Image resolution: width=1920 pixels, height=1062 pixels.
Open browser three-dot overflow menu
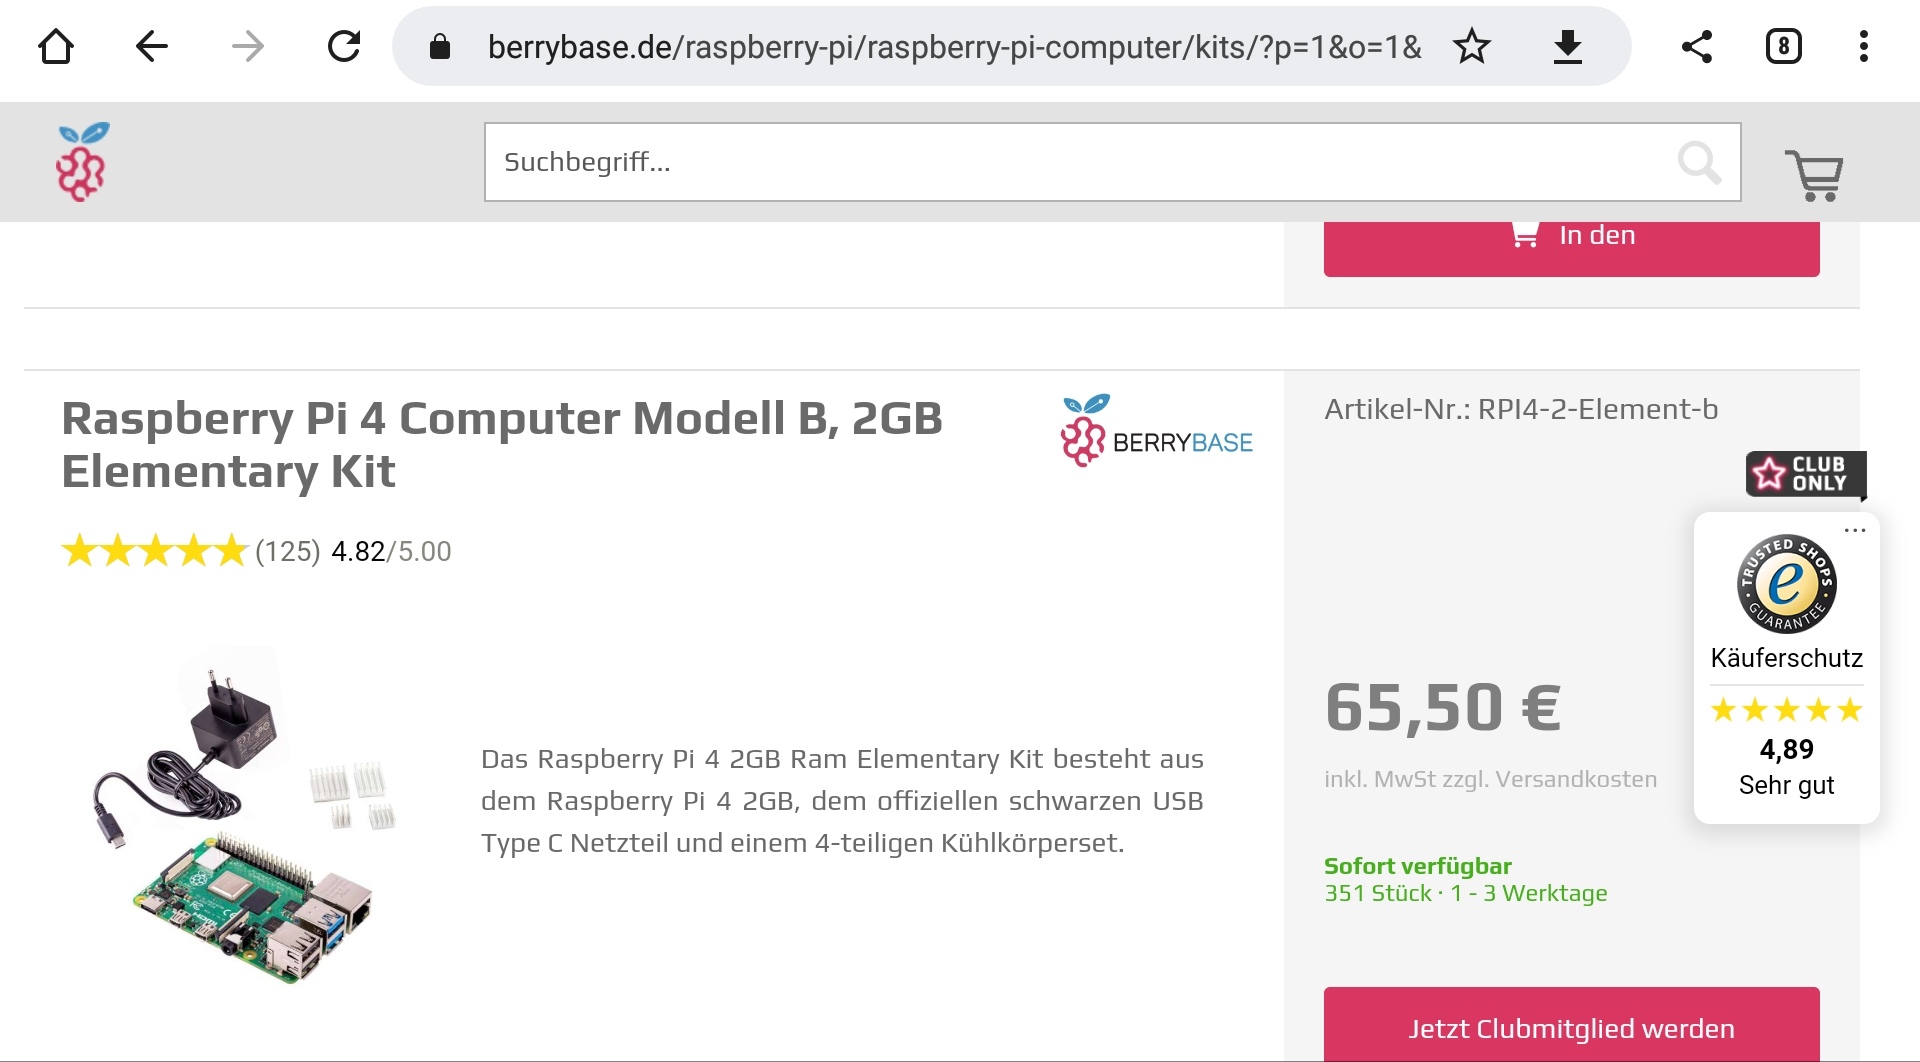[1863, 46]
